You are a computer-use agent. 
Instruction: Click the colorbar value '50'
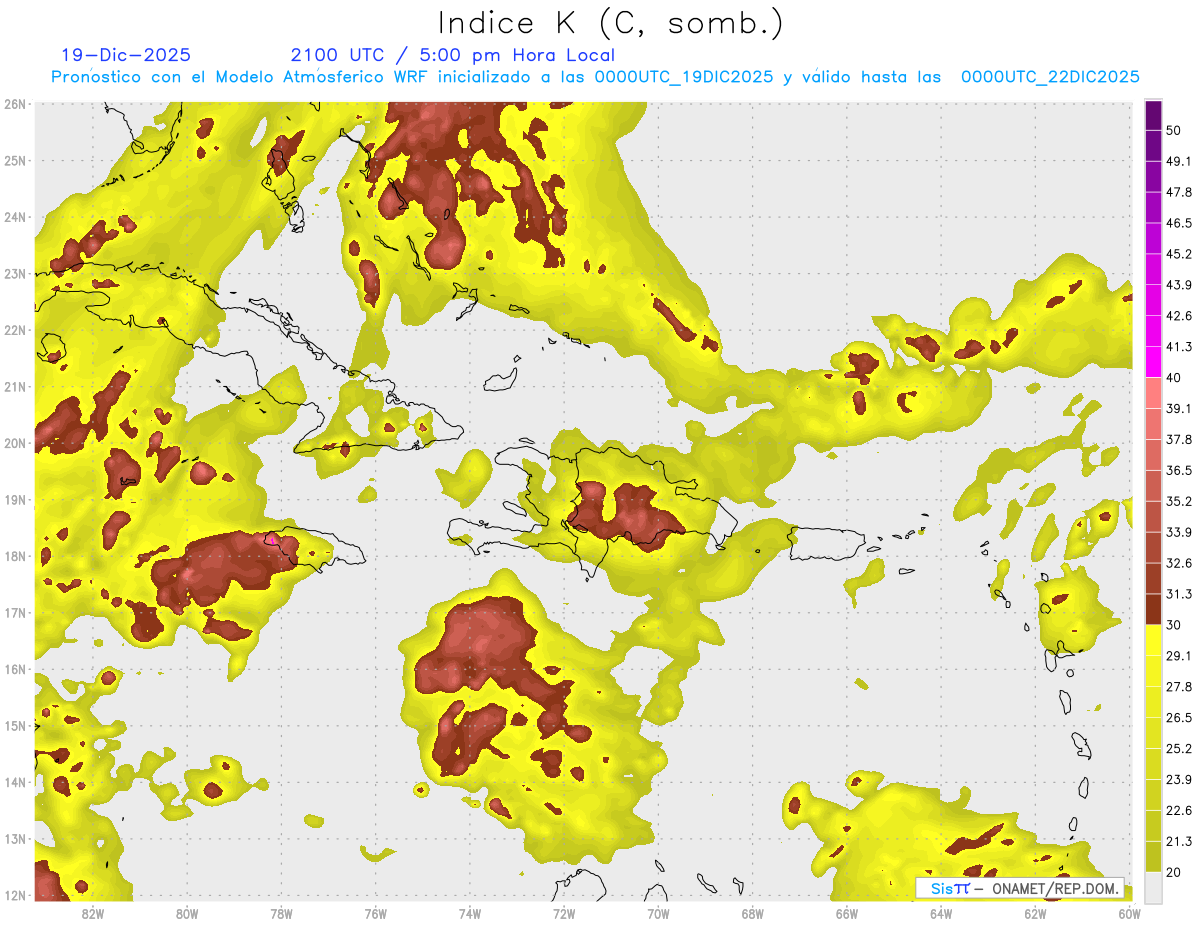1175,130
